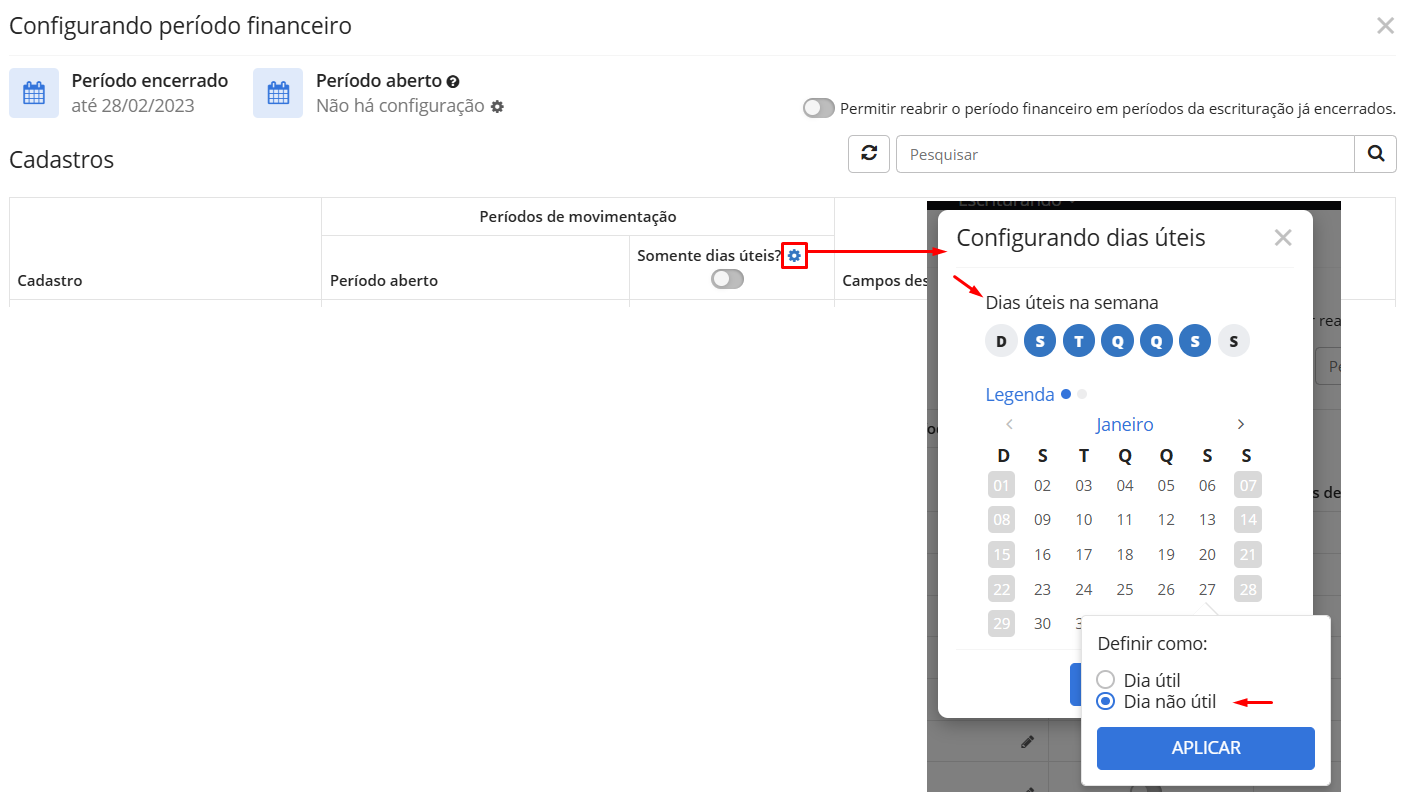This screenshot has height=803, width=1405.
Task: Select day 12 in the calendar
Action: [1166, 519]
